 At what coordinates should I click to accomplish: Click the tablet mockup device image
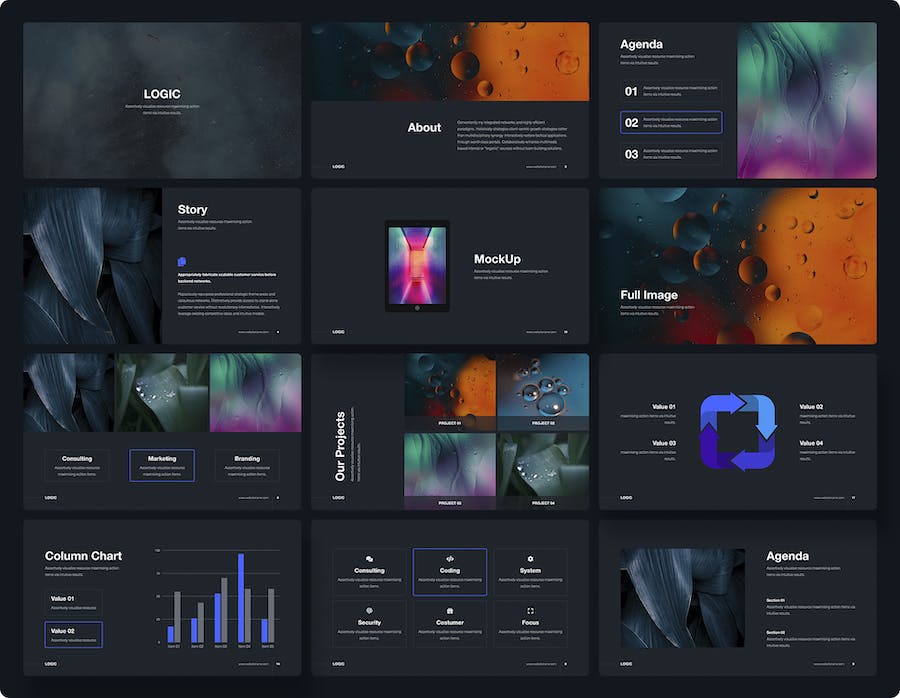(417, 266)
